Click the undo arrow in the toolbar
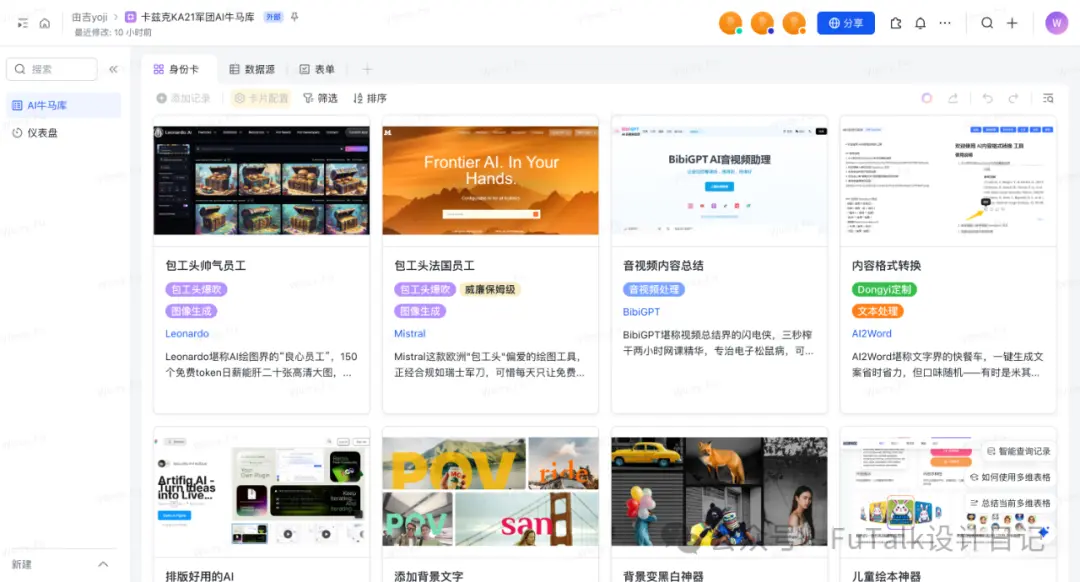1080x582 pixels. point(987,98)
